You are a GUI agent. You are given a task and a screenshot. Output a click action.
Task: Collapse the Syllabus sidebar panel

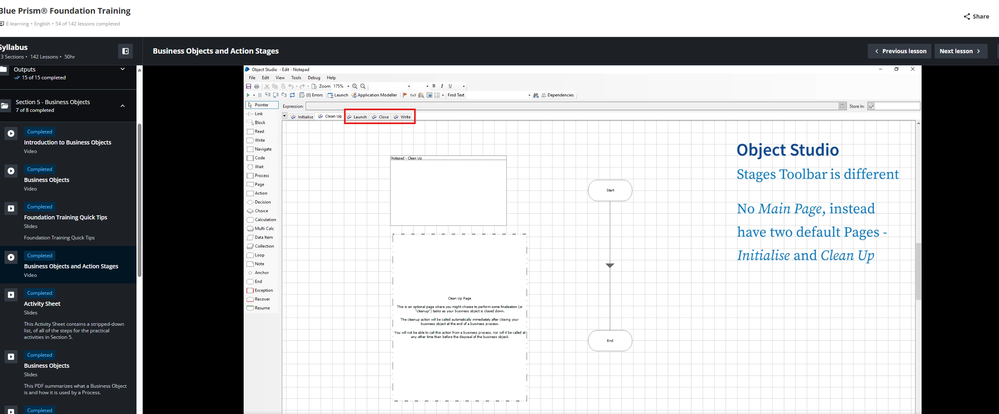coord(126,51)
